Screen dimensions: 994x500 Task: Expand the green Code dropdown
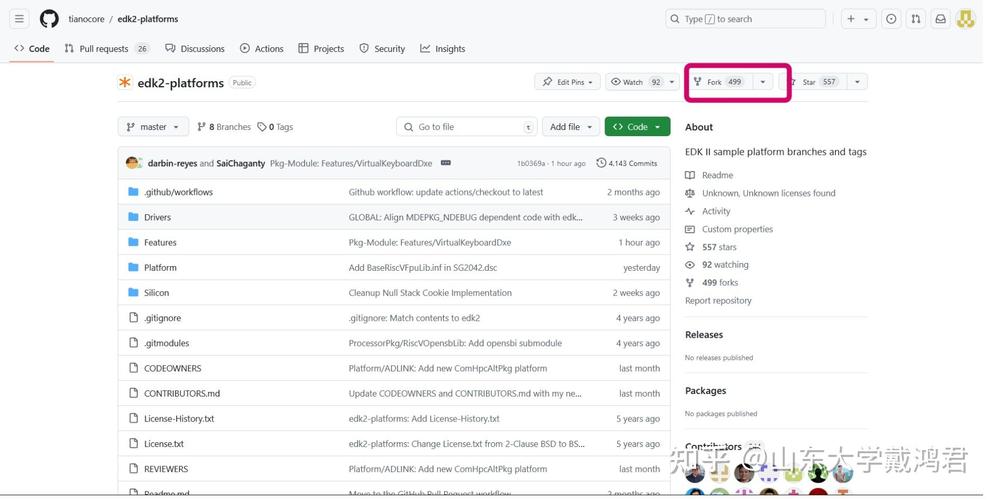coord(637,127)
